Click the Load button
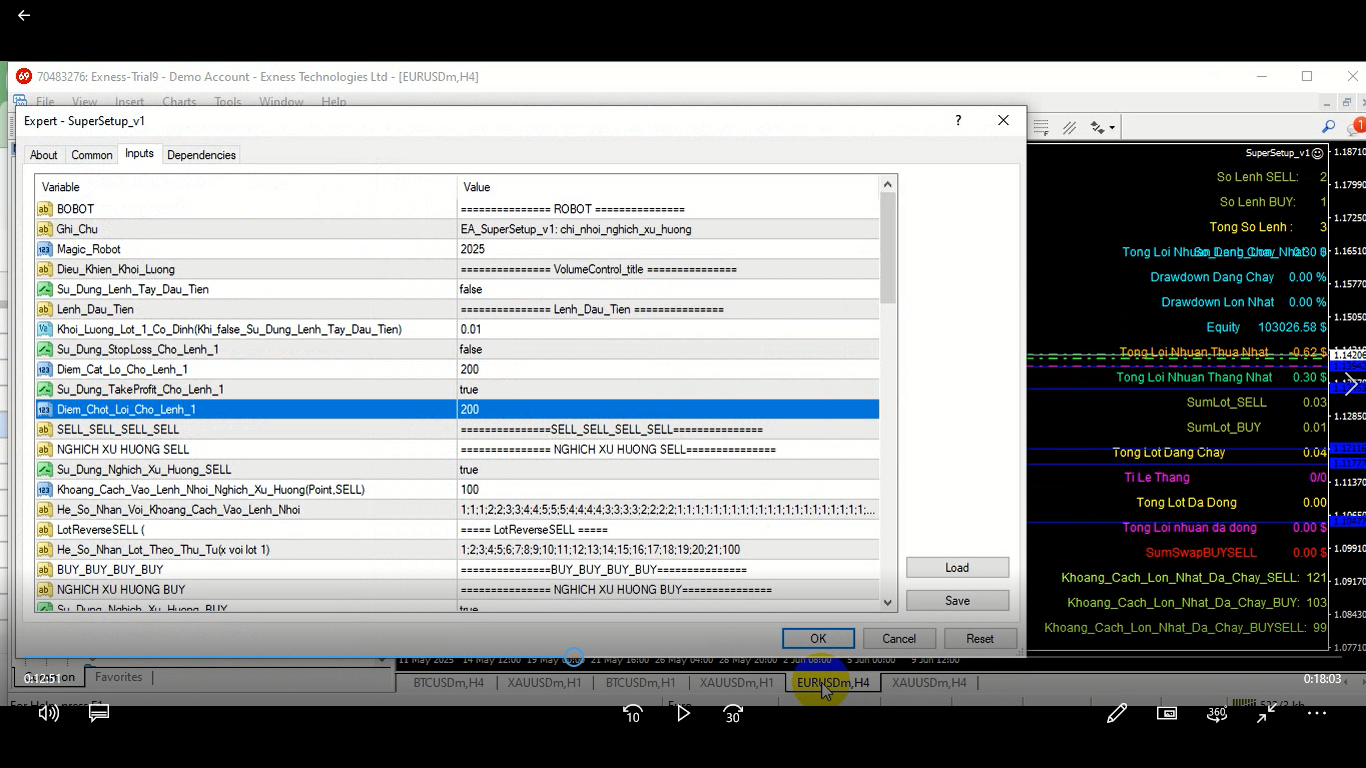Image resolution: width=1366 pixels, height=768 pixels. coord(957,567)
